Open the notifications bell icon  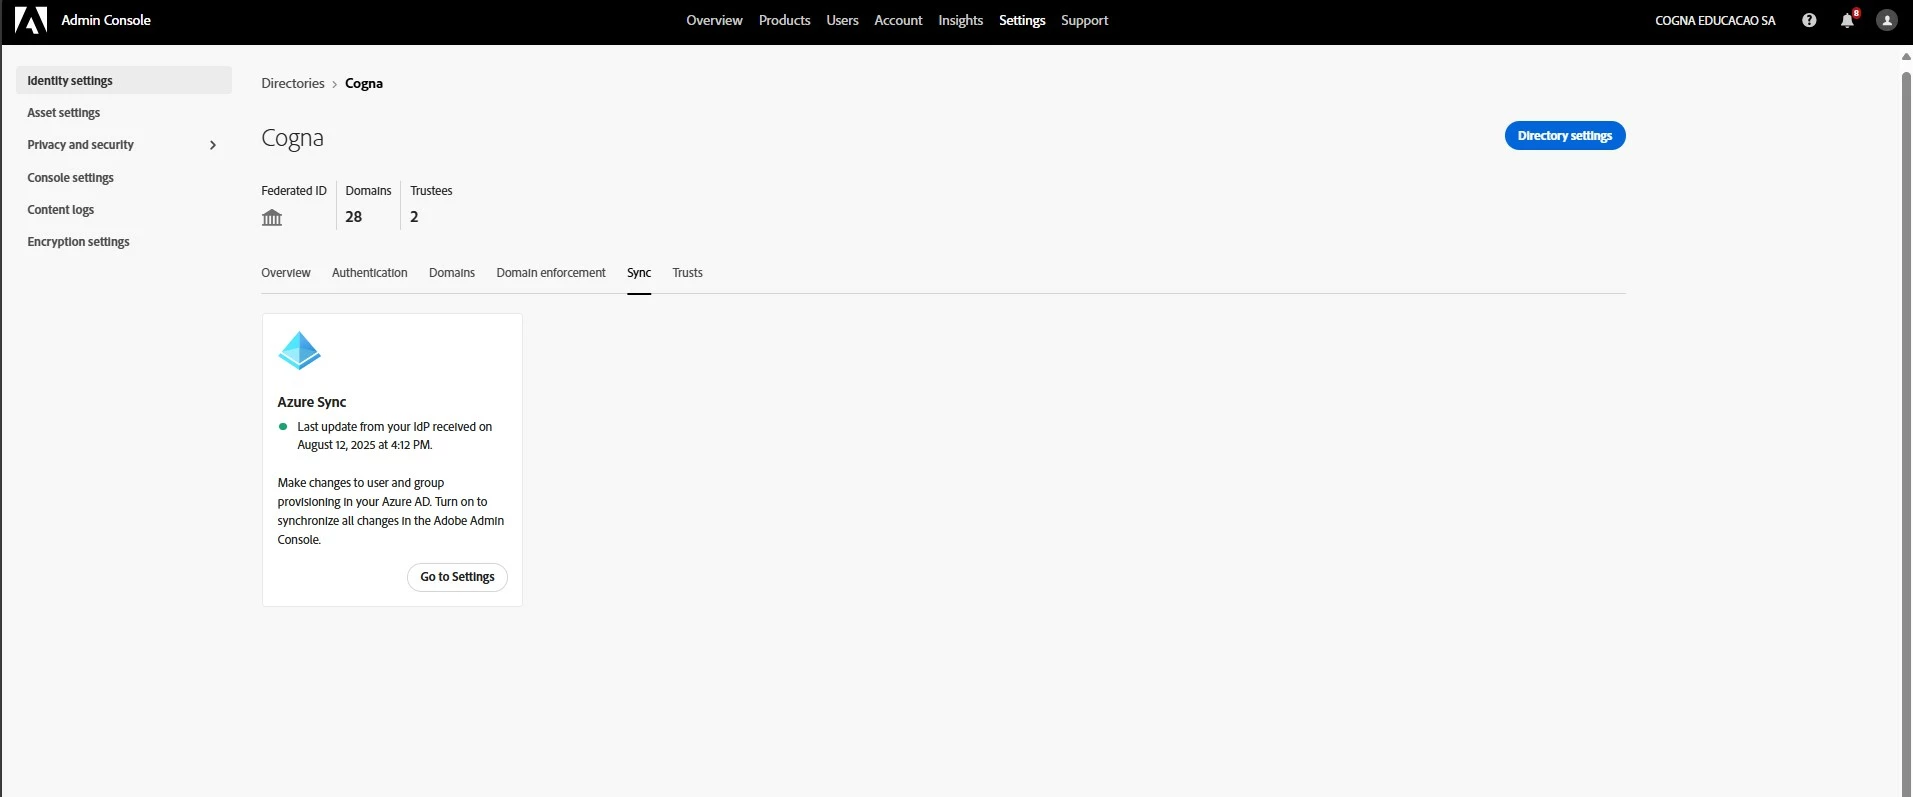click(x=1848, y=20)
